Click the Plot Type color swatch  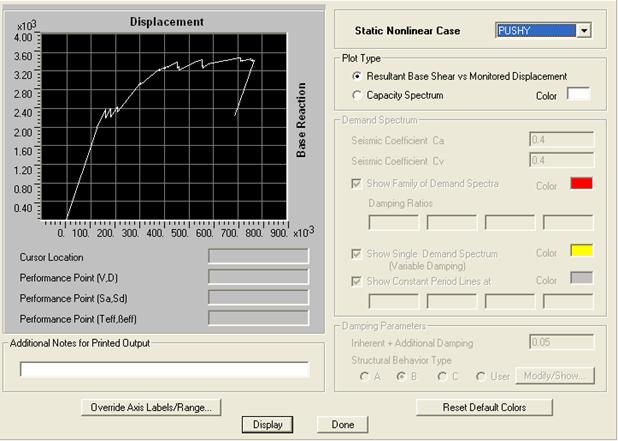click(x=580, y=95)
